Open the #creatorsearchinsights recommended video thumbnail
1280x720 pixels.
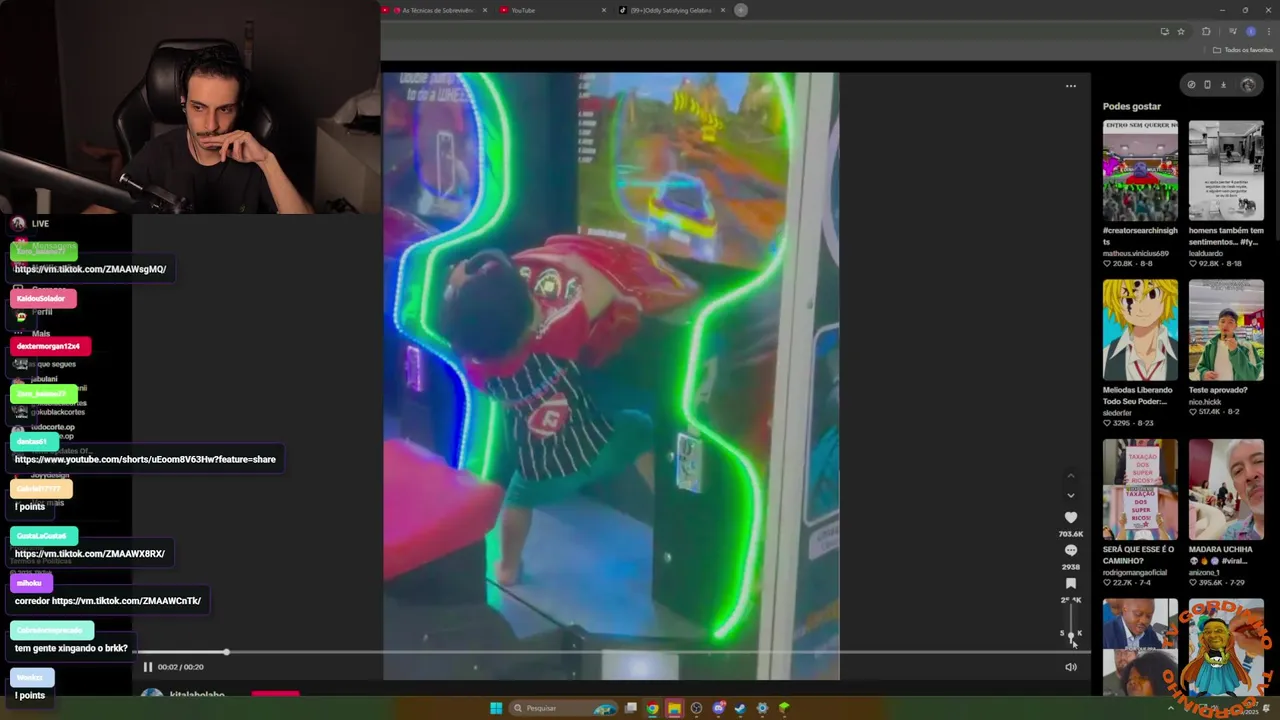click(1140, 170)
